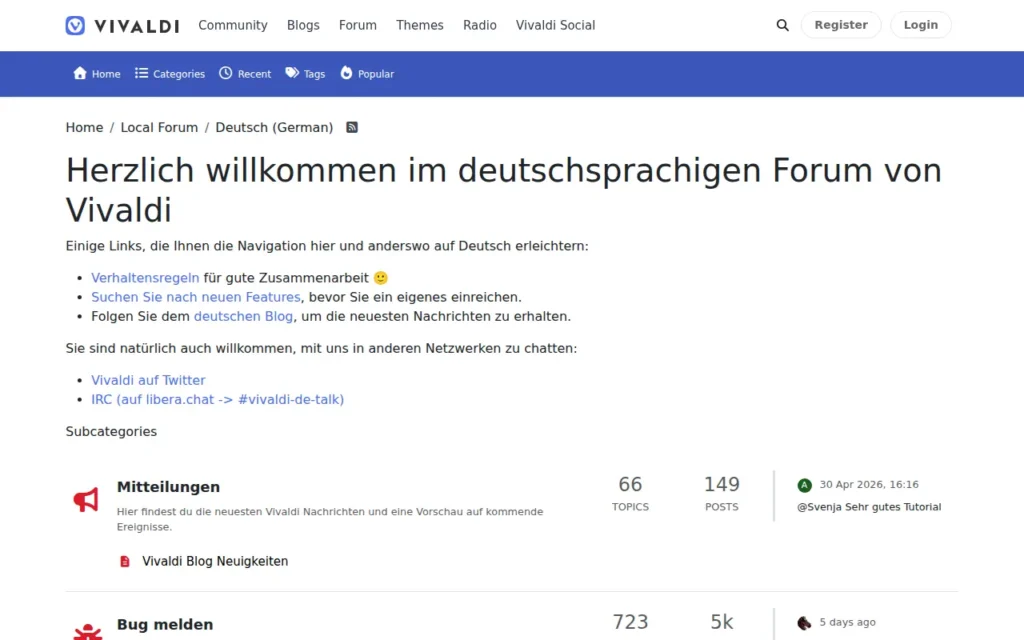Go to Forum in top navigation
Screen dimensions: 1024x640
358,25
